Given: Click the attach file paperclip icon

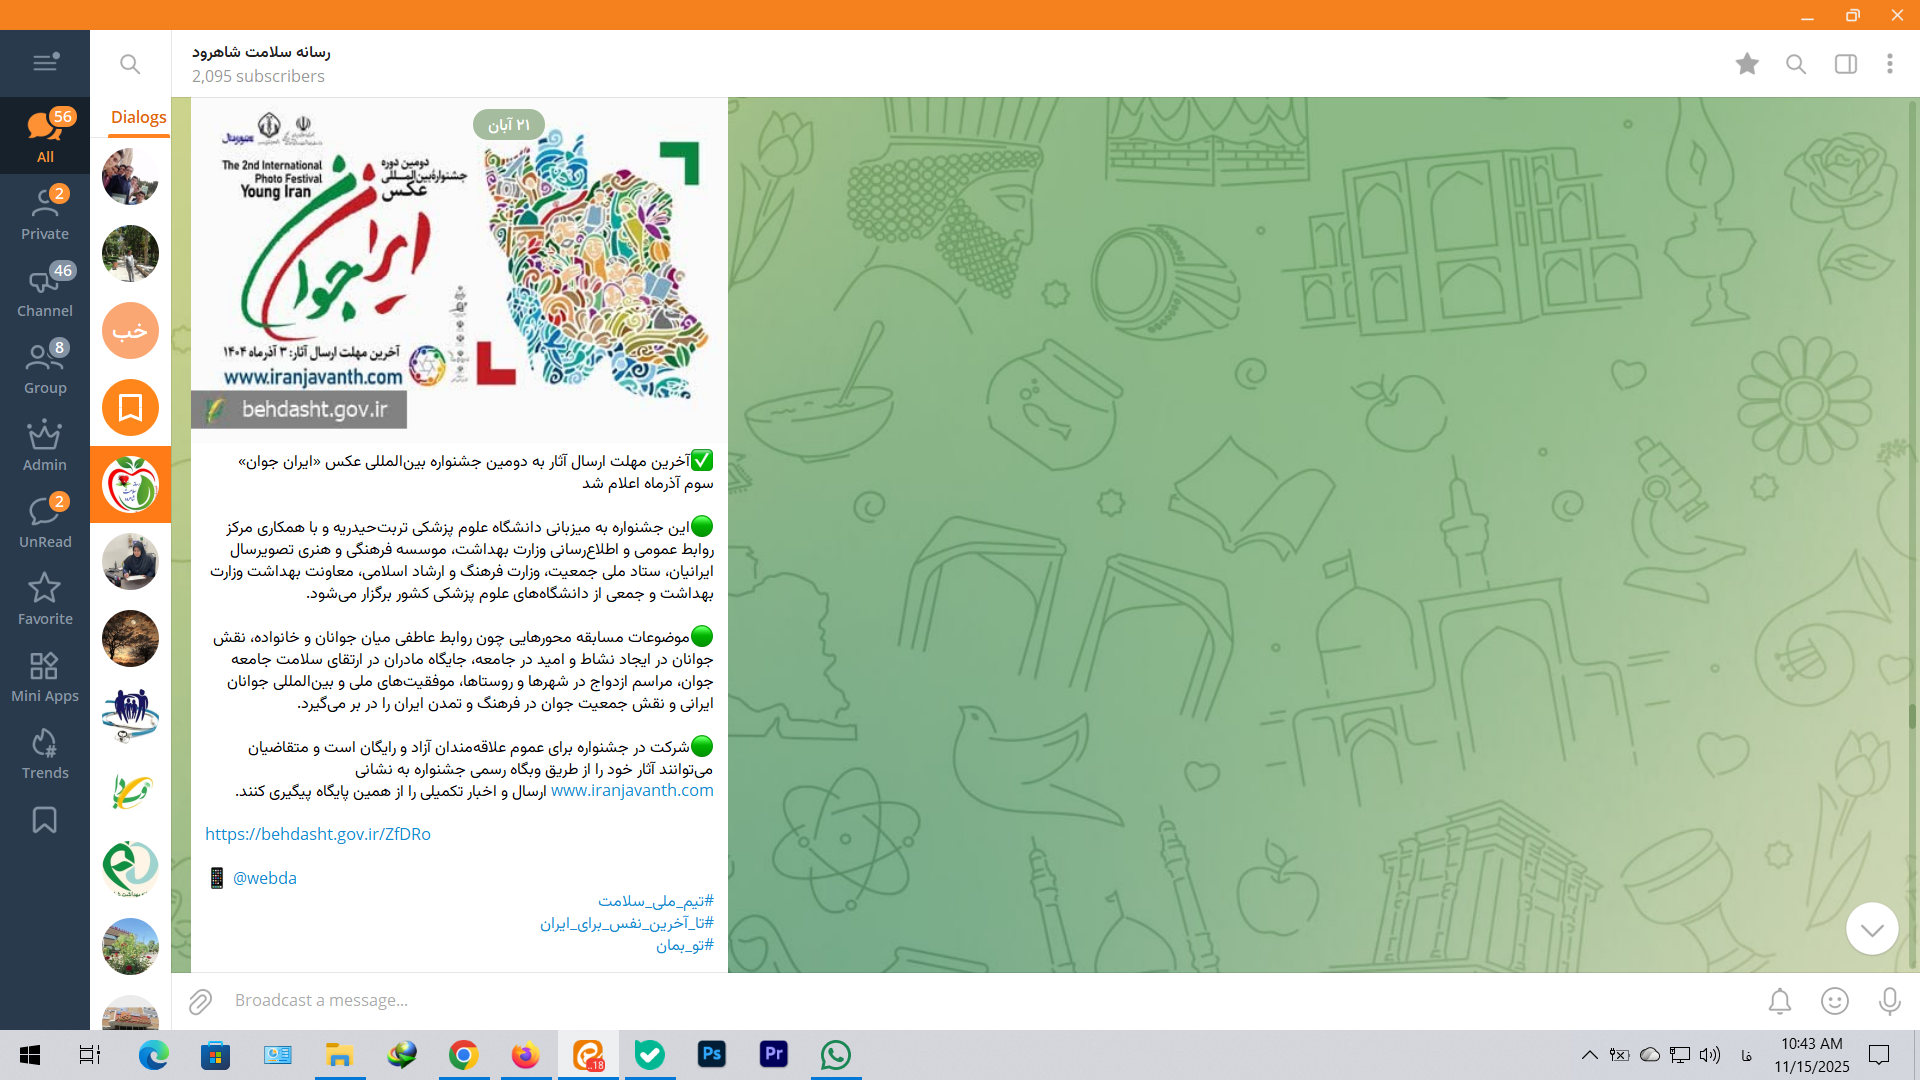Looking at the screenshot, I should click(x=200, y=1001).
